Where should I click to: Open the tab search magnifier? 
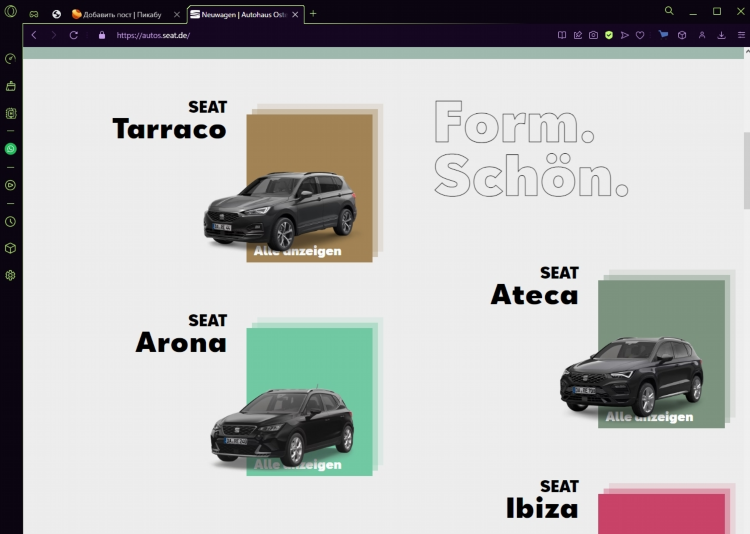[x=669, y=11]
